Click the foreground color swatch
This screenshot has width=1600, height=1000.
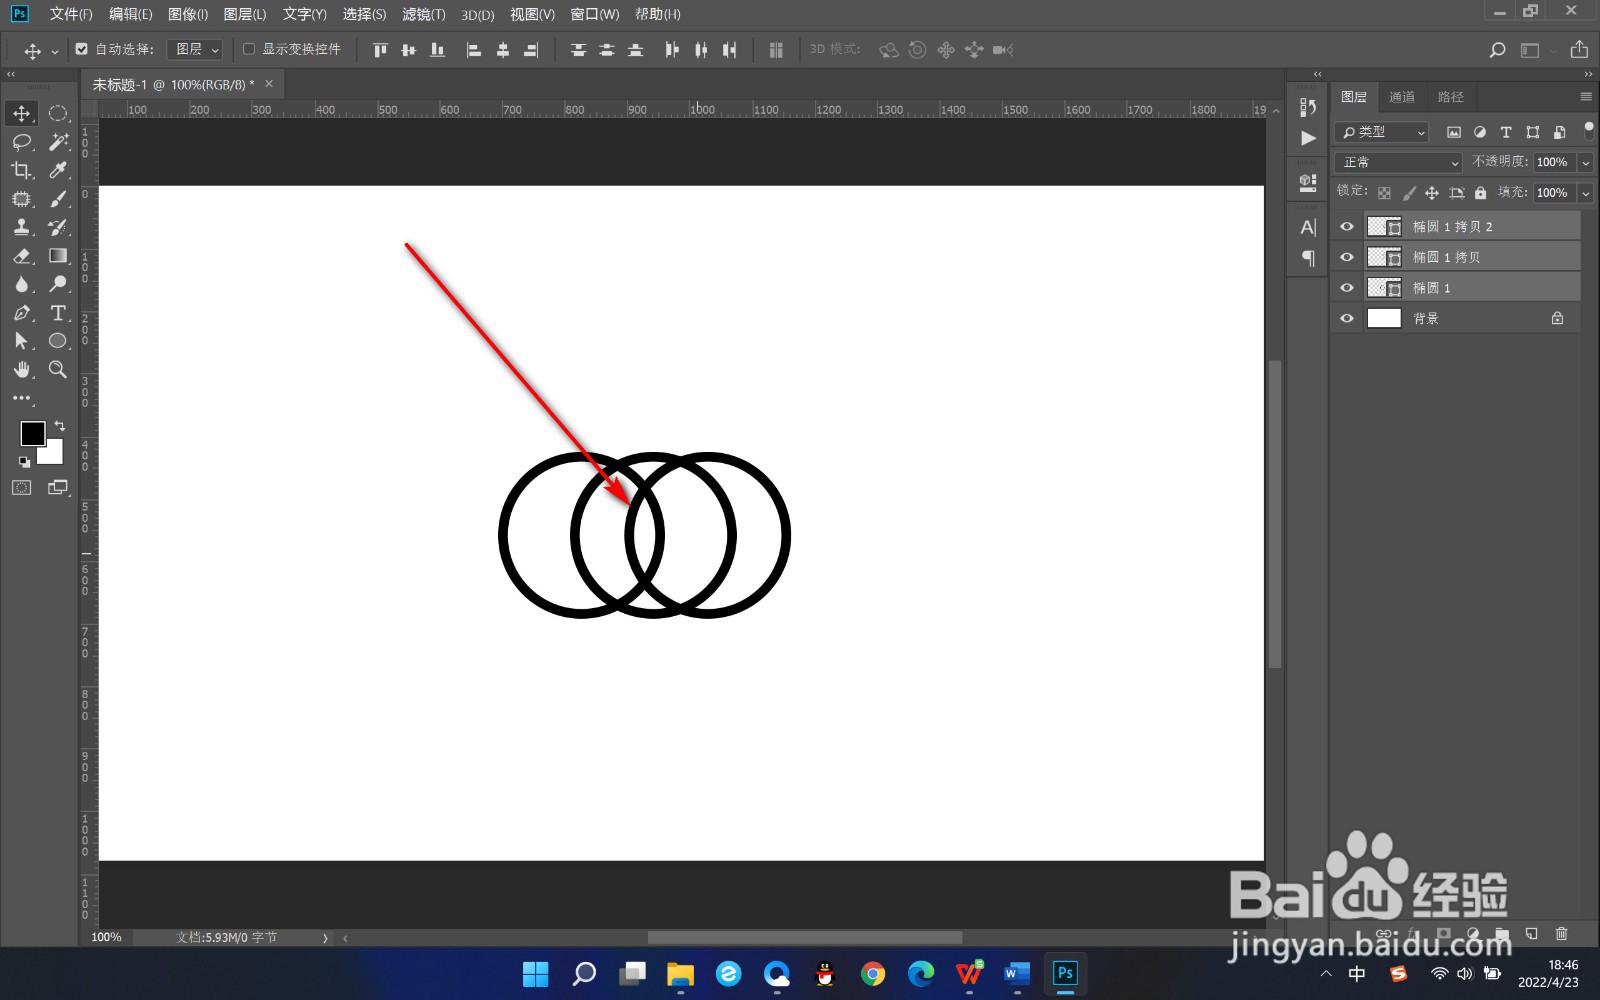[x=33, y=433]
